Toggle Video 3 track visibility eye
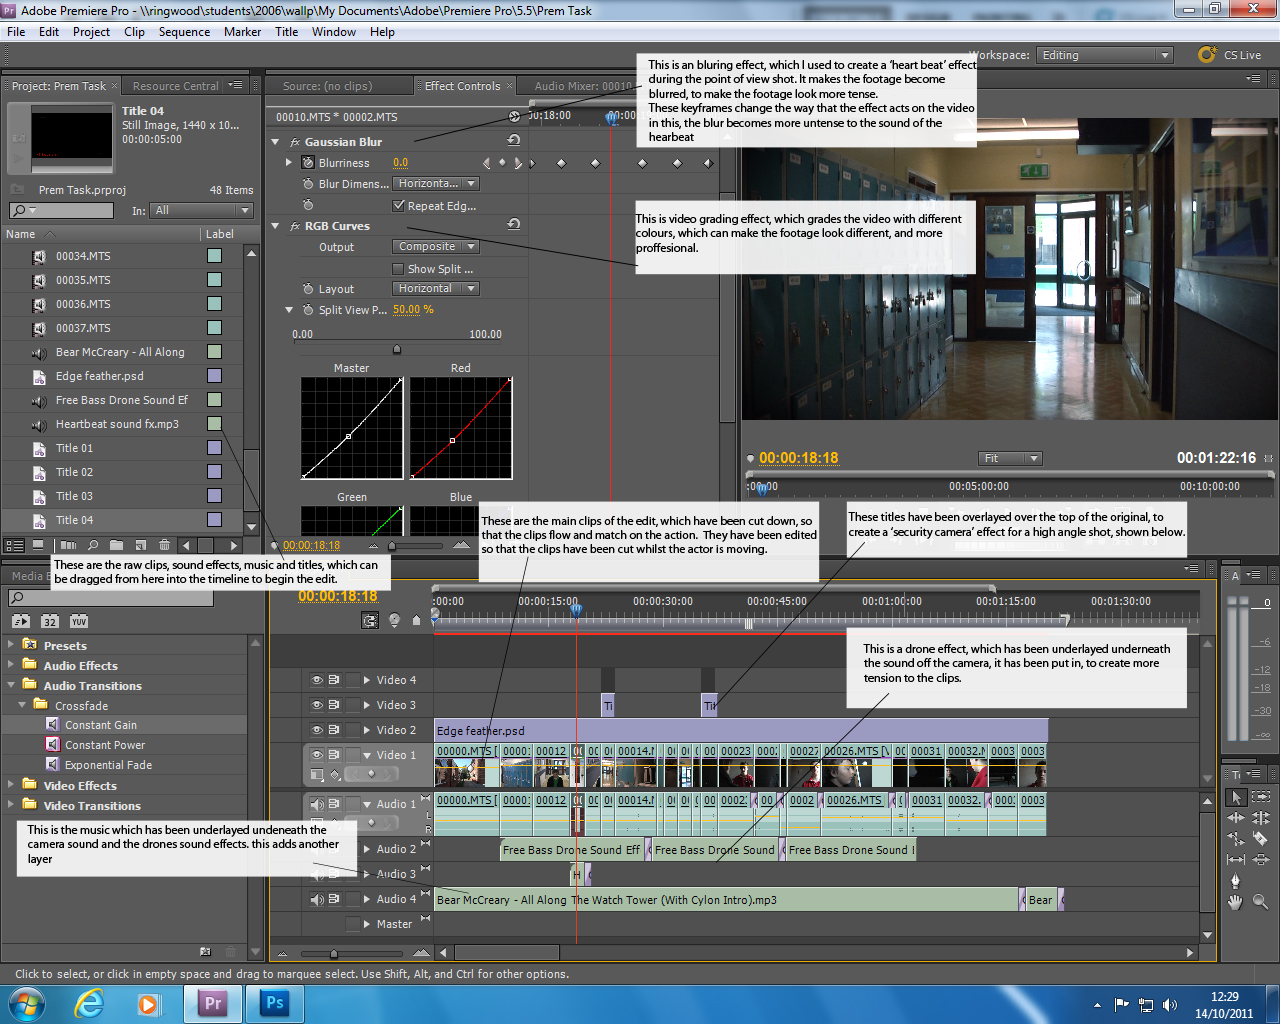The image size is (1280, 1024). coord(317,705)
